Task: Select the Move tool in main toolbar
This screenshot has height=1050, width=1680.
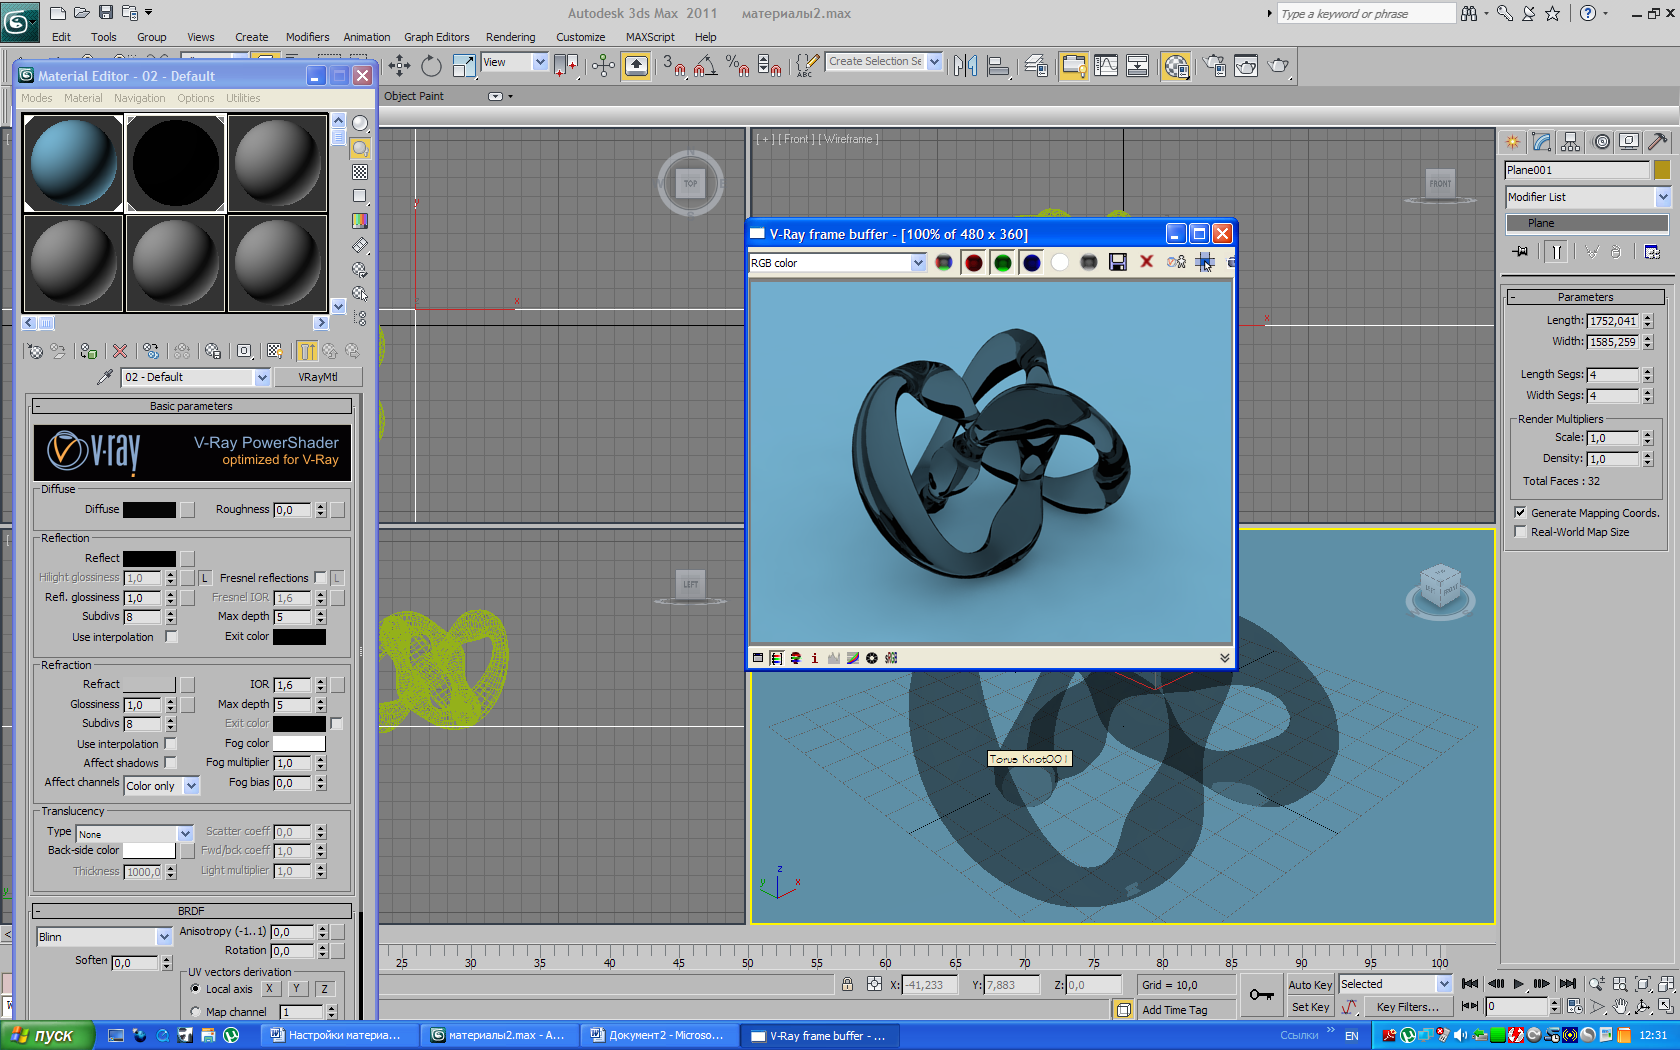Action: [x=399, y=66]
